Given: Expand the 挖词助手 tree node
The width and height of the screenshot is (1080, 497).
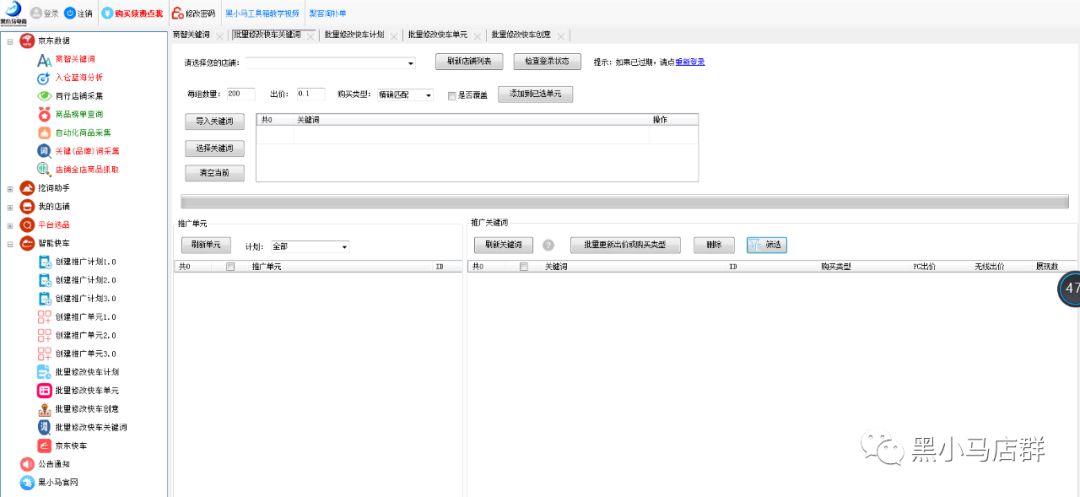Looking at the screenshot, I should [x=10, y=189].
